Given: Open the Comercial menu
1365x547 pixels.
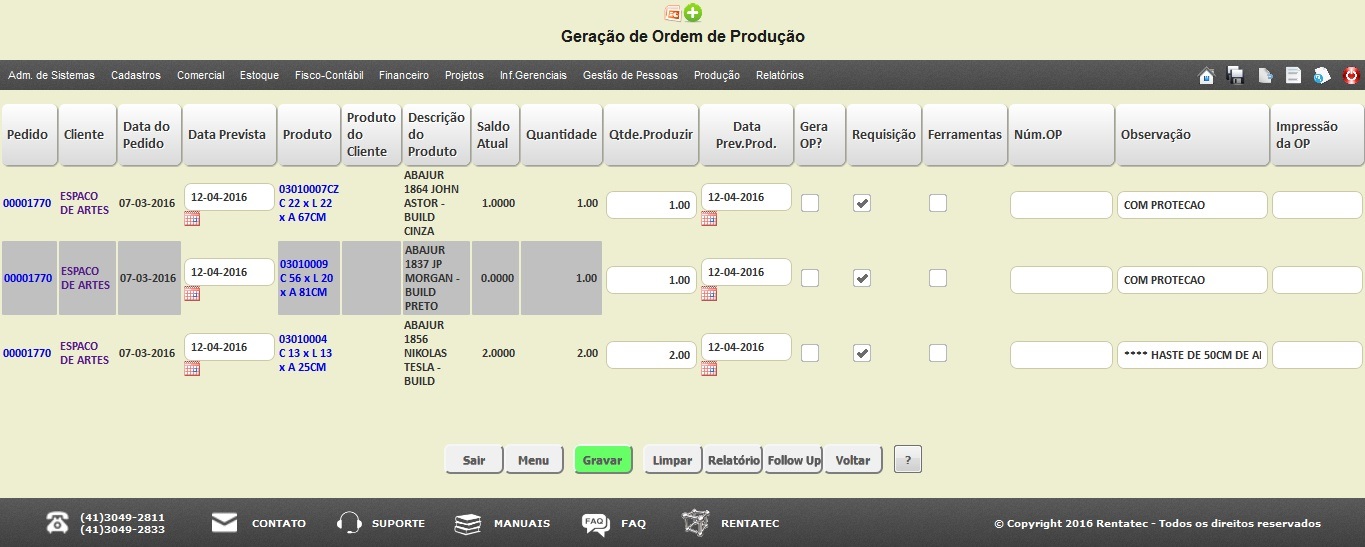Looking at the screenshot, I should click(201, 75).
